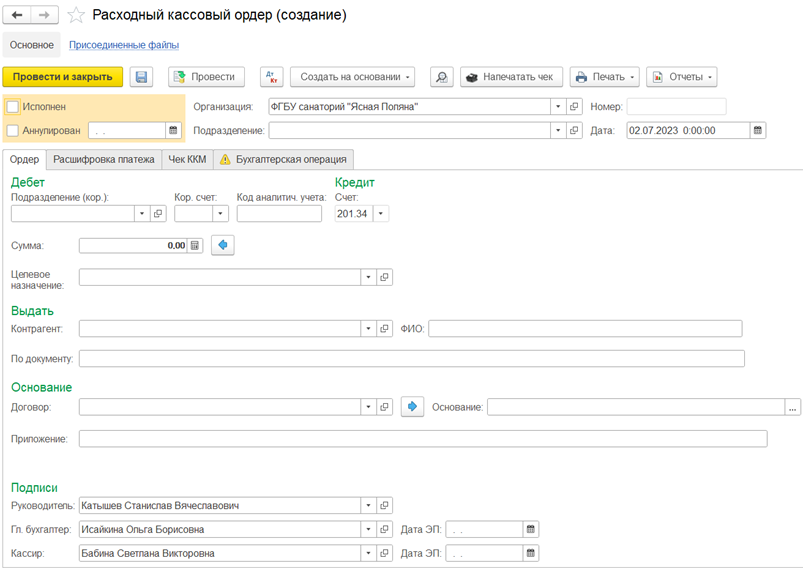
Task: Open calendar for Кассир Дата ЭП
Action: tap(531, 553)
